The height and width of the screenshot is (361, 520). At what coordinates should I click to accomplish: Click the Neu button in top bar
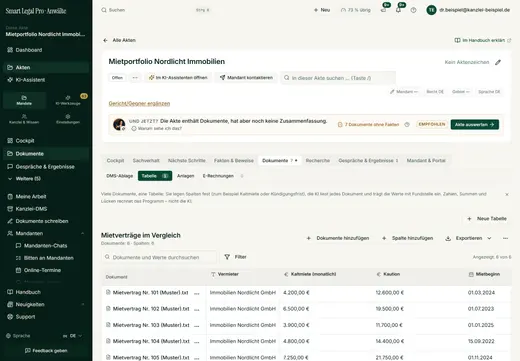point(322,10)
